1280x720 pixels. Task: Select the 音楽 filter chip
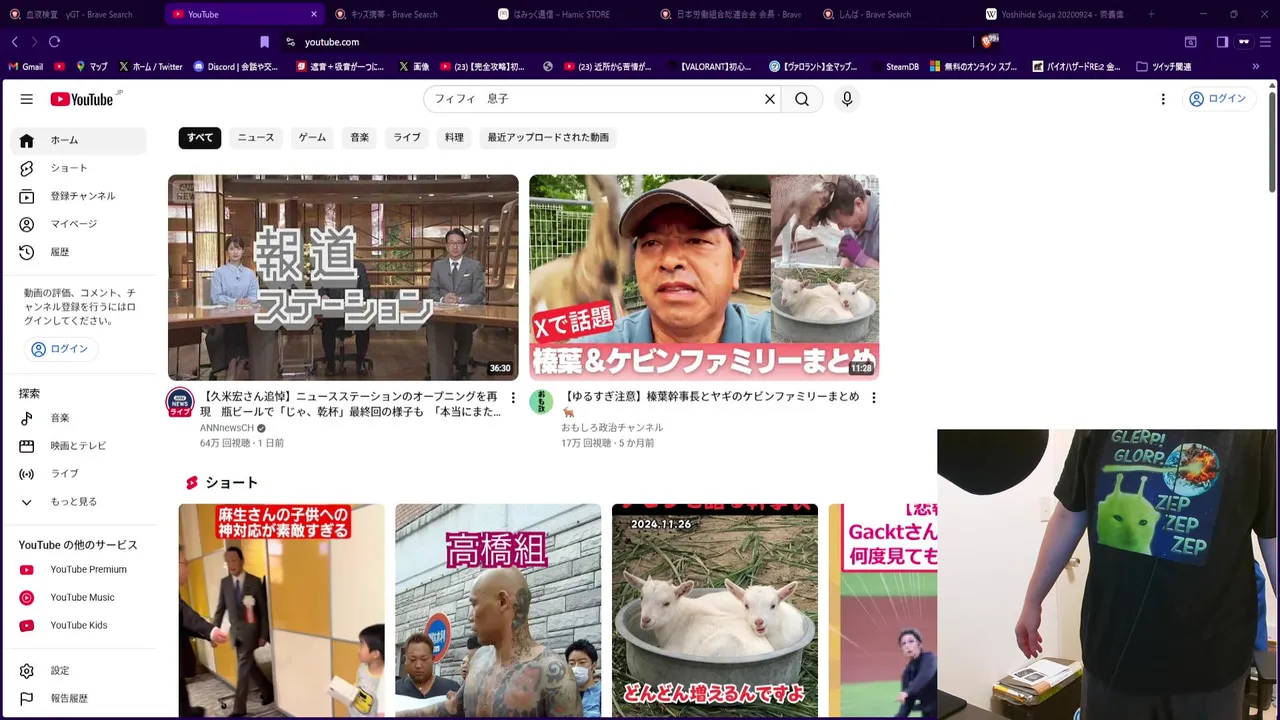(360, 138)
